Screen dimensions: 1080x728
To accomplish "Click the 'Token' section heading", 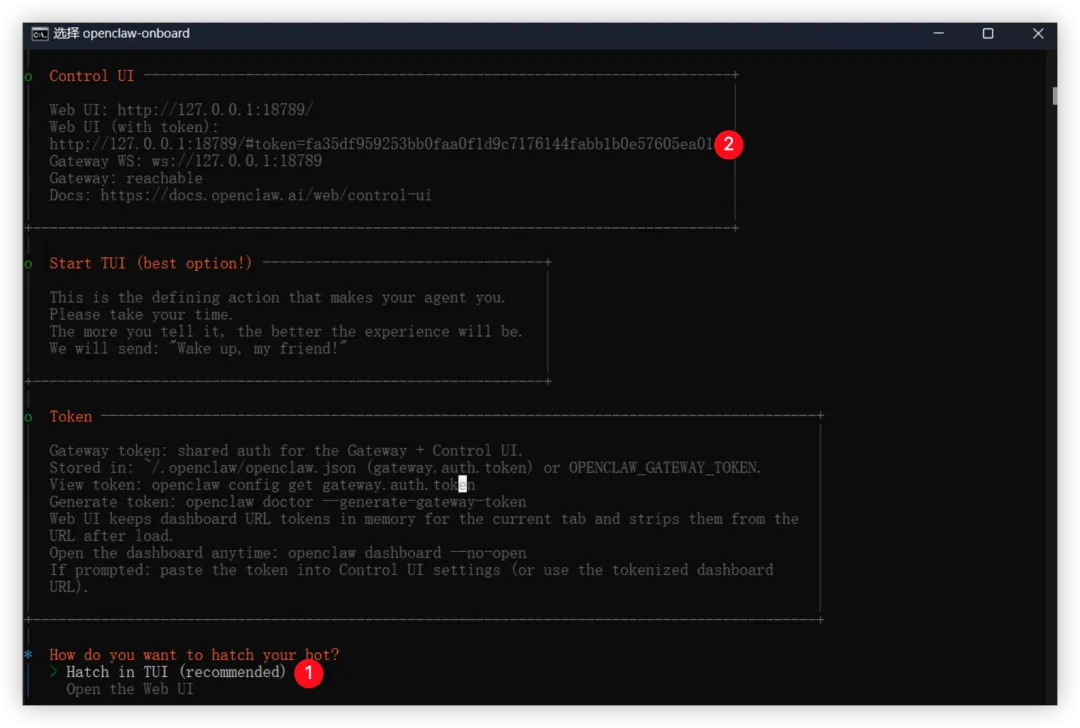I will click(x=70, y=417).
